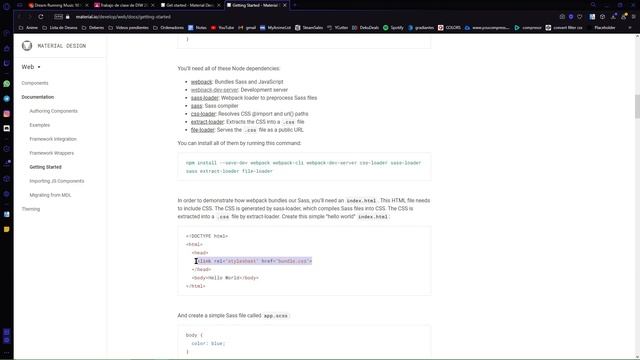Follow the extract-loader link

click(x=207, y=122)
